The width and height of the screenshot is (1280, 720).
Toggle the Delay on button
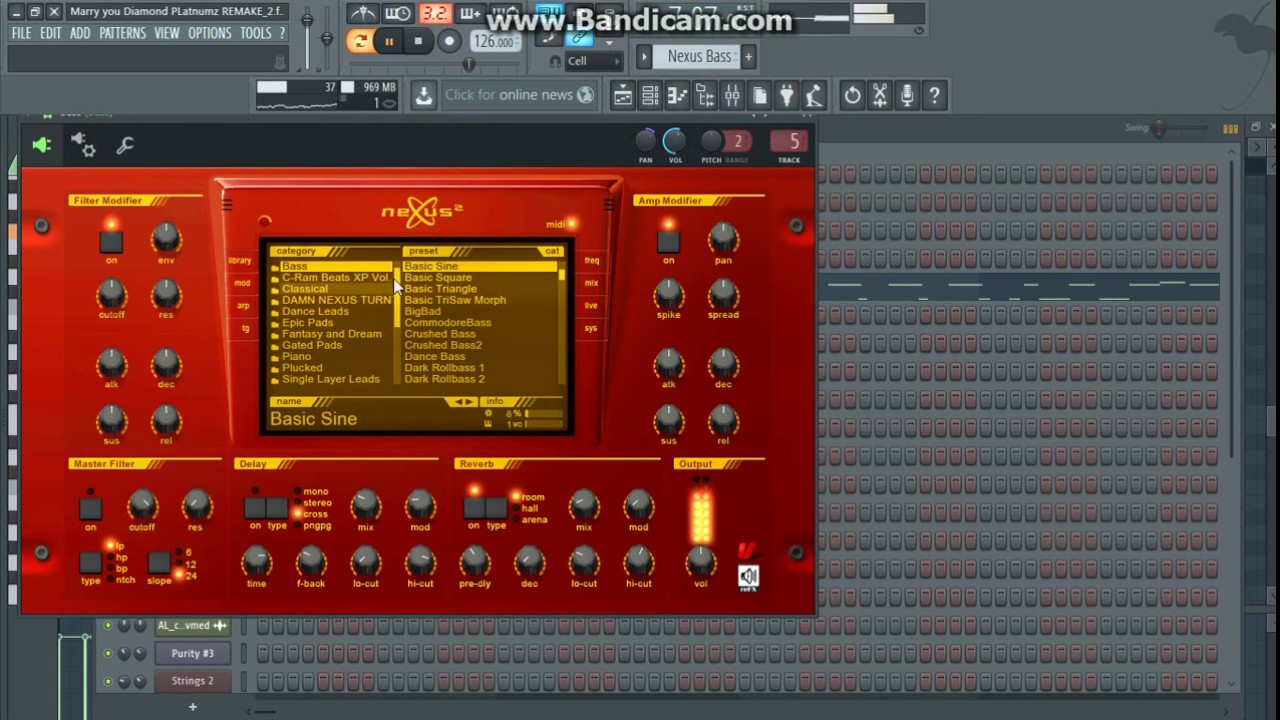[x=256, y=508]
